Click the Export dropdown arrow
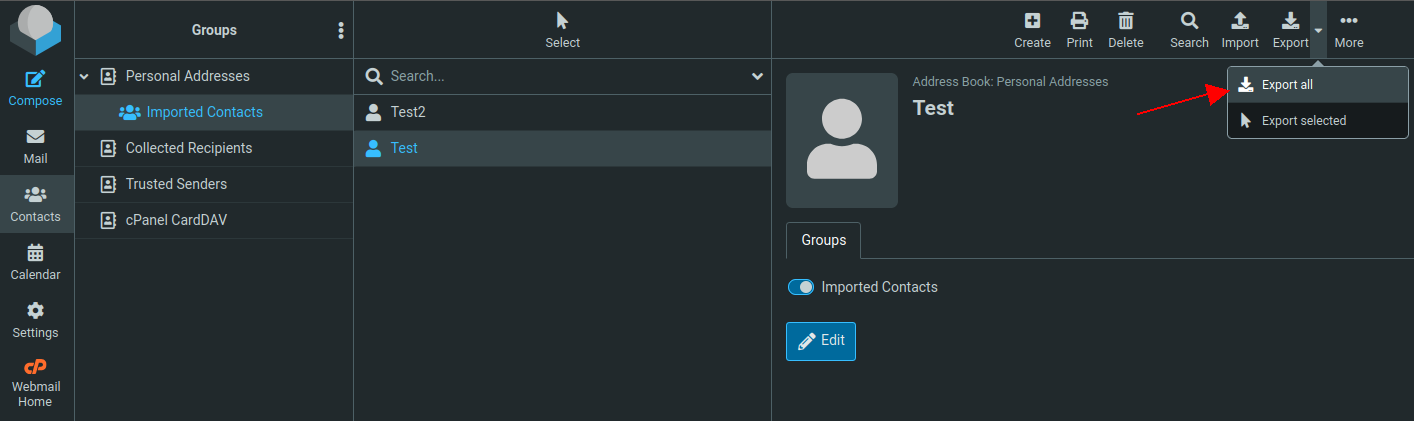The image size is (1414, 421). 1318,30
